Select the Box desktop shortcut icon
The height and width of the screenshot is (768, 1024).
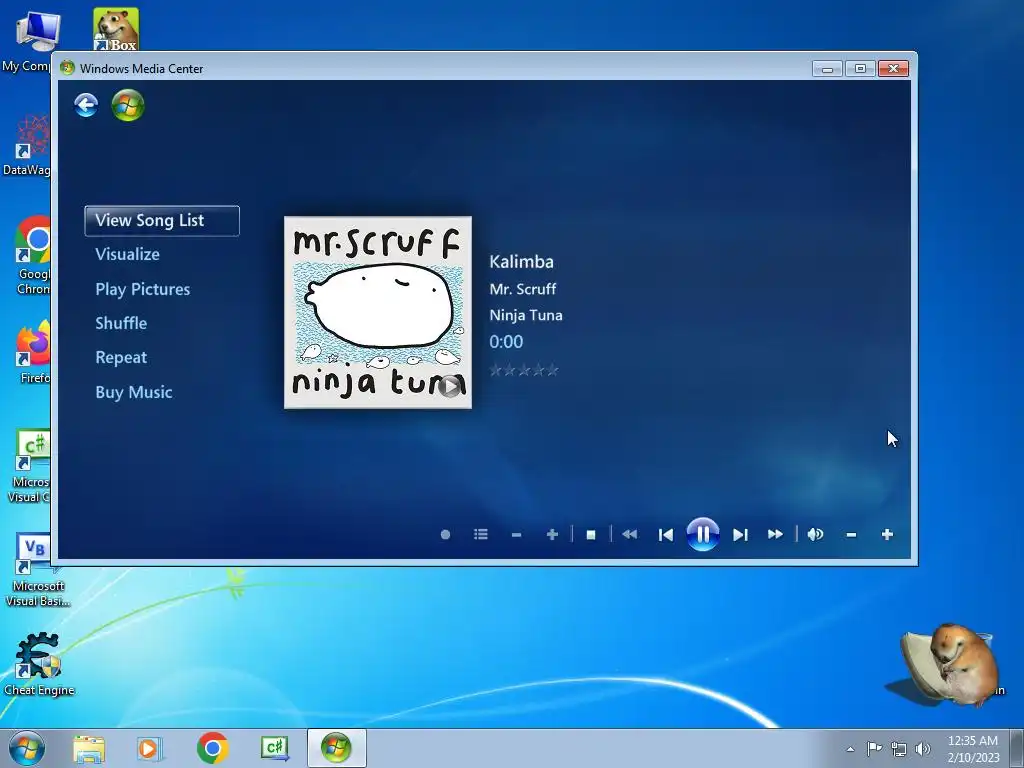(116, 29)
